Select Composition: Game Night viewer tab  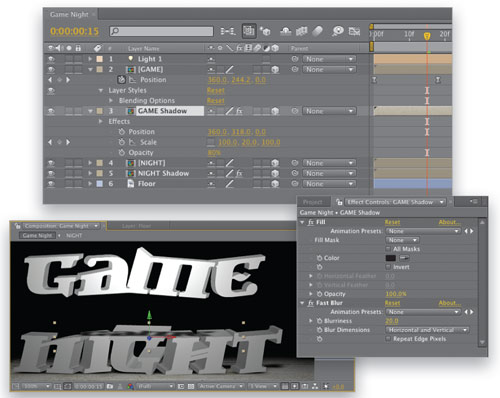click(57, 226)
